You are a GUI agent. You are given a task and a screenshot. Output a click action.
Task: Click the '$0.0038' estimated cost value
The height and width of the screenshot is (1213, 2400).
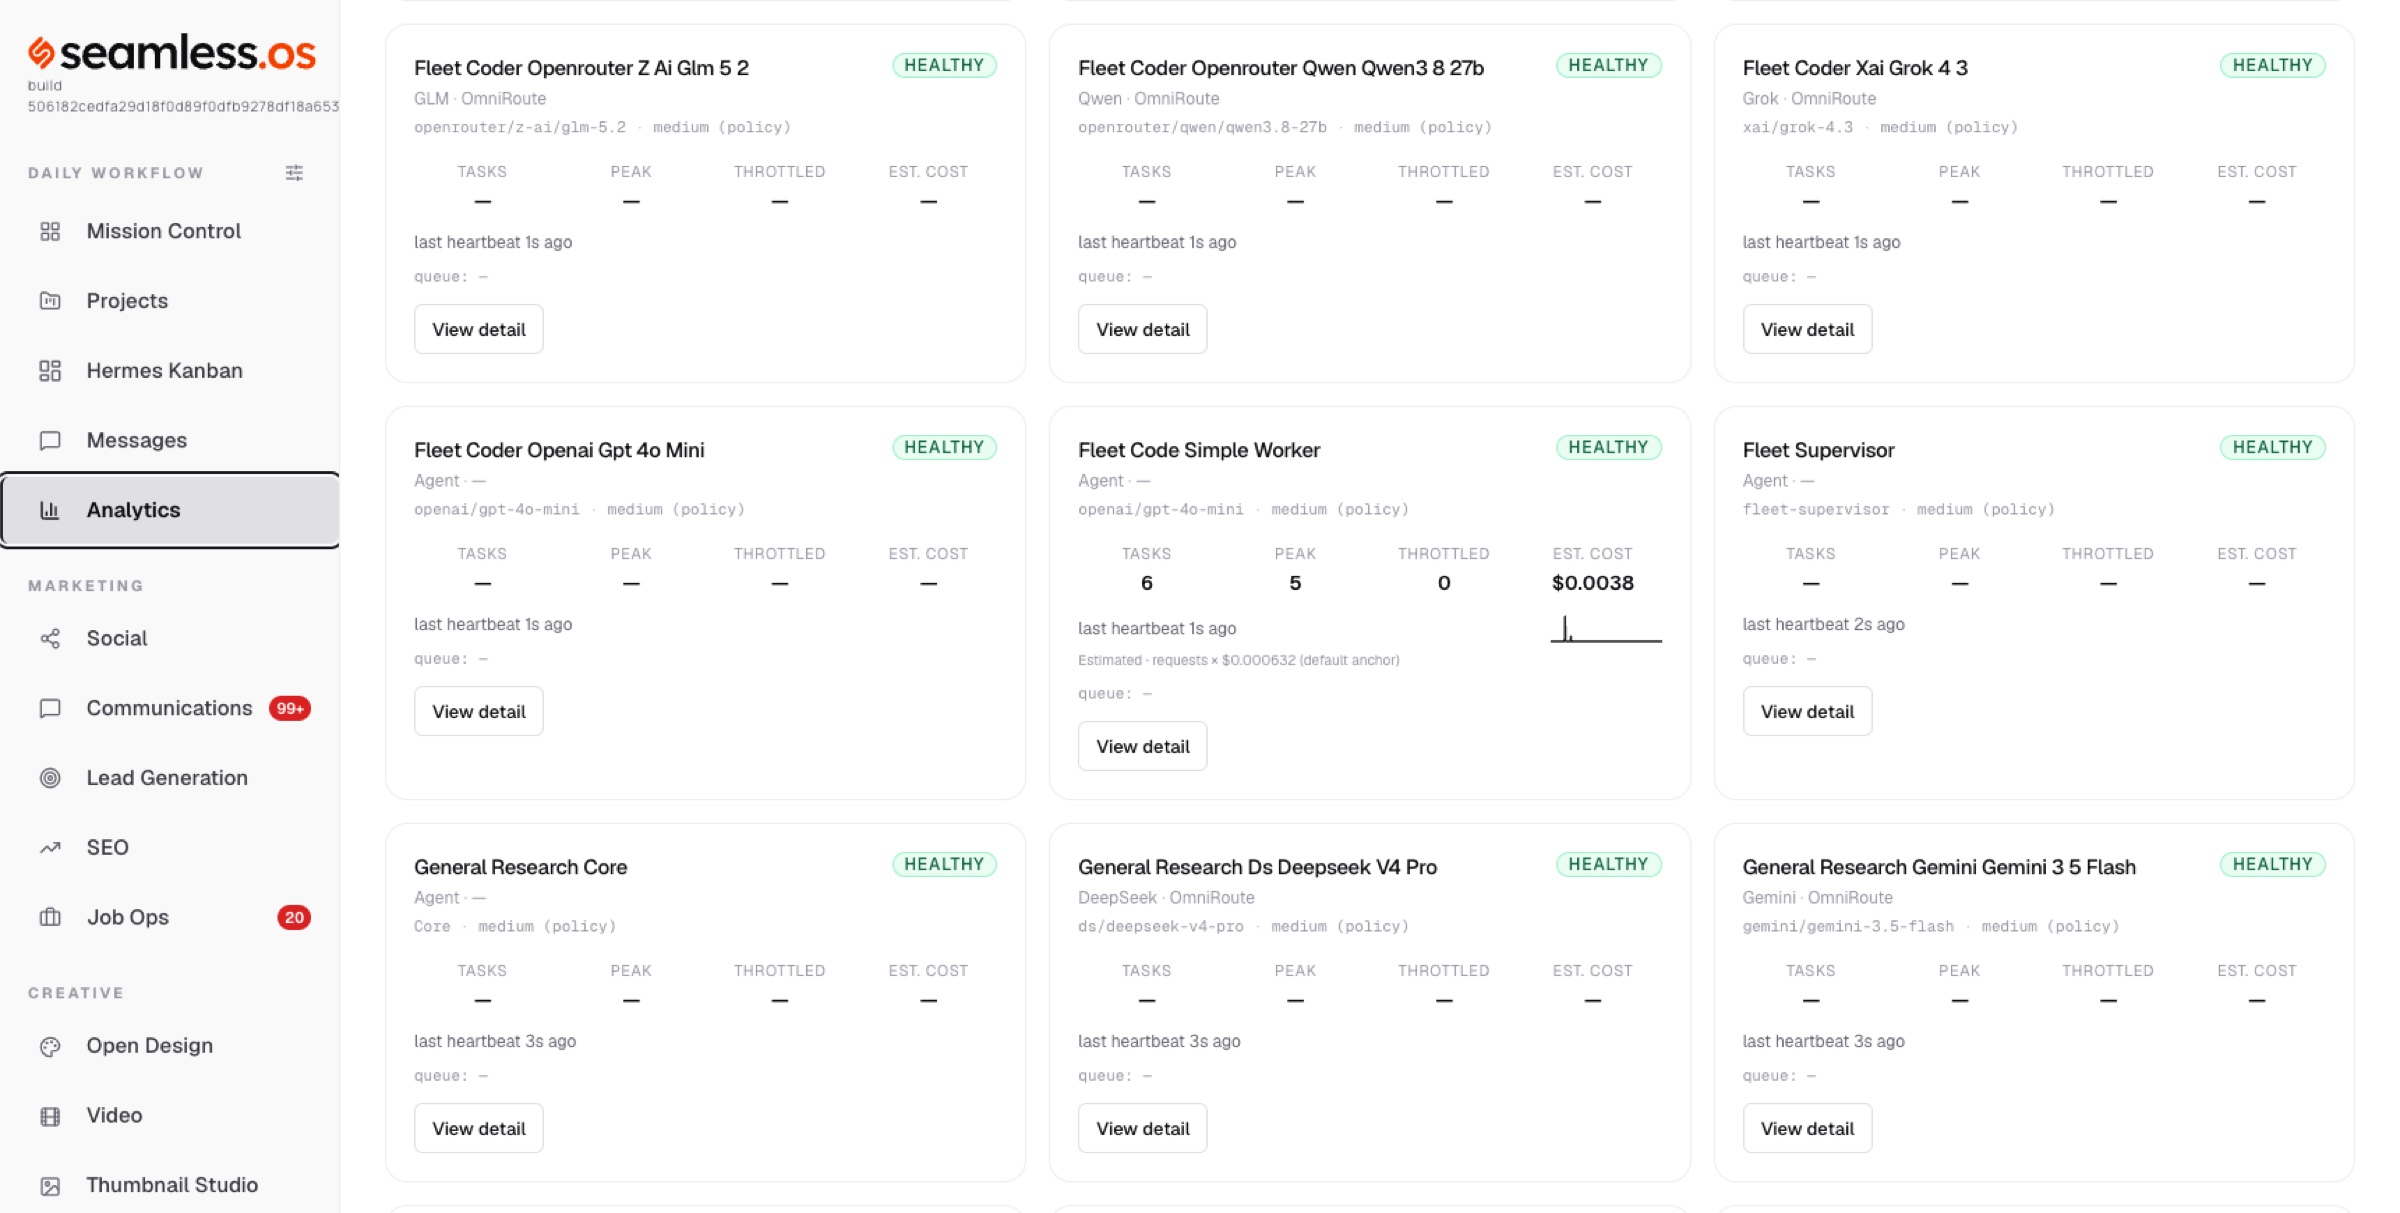coord(1592,583)
